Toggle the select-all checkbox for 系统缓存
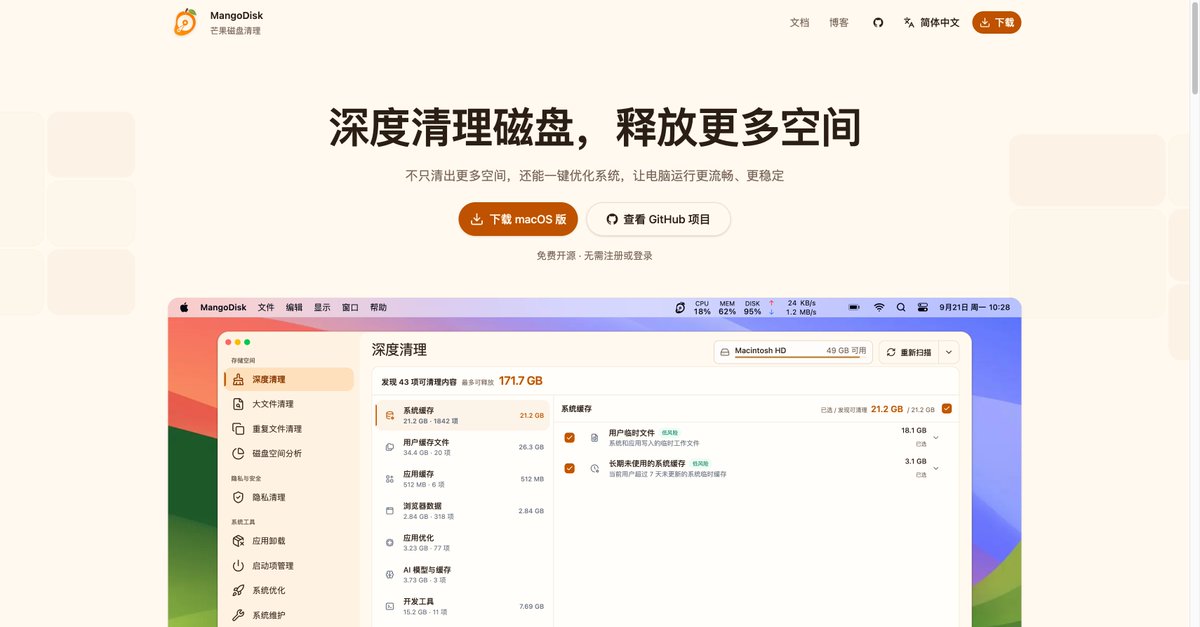Screen dimensions: 1200x627 click(946, 409)
